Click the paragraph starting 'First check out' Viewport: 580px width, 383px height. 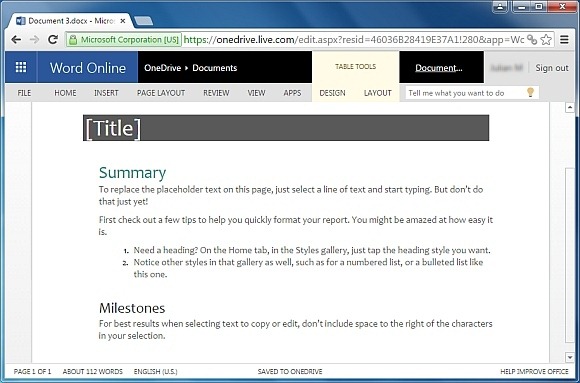click(x=296, y=226)
